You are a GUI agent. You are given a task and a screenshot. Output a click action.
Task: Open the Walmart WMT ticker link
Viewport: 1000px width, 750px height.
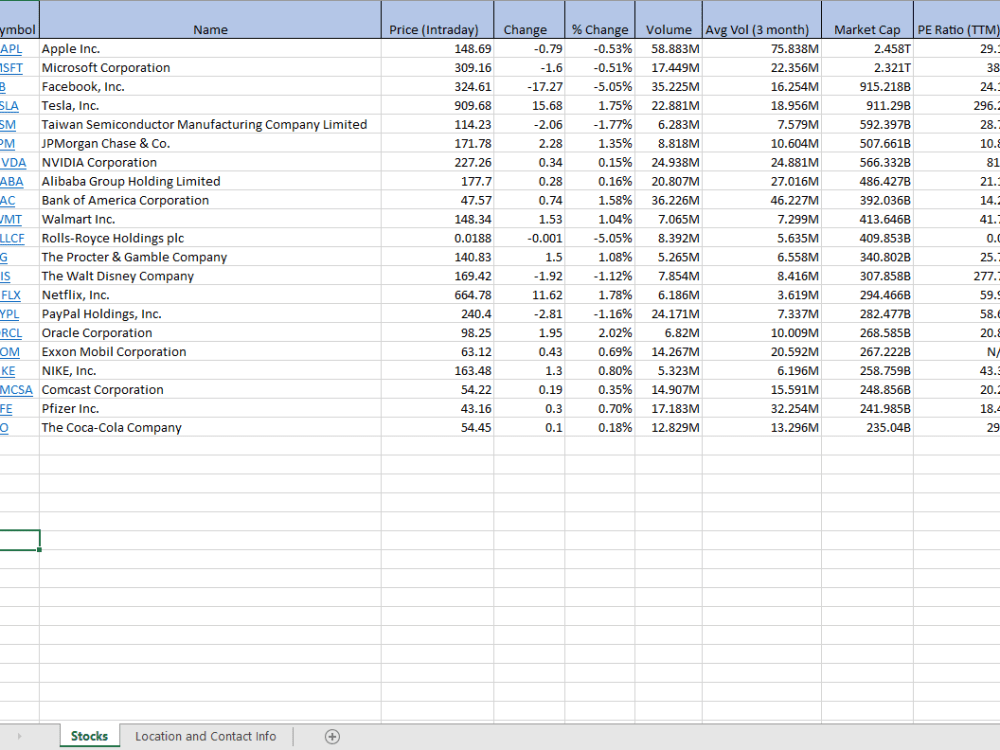(x=11, y=219)
